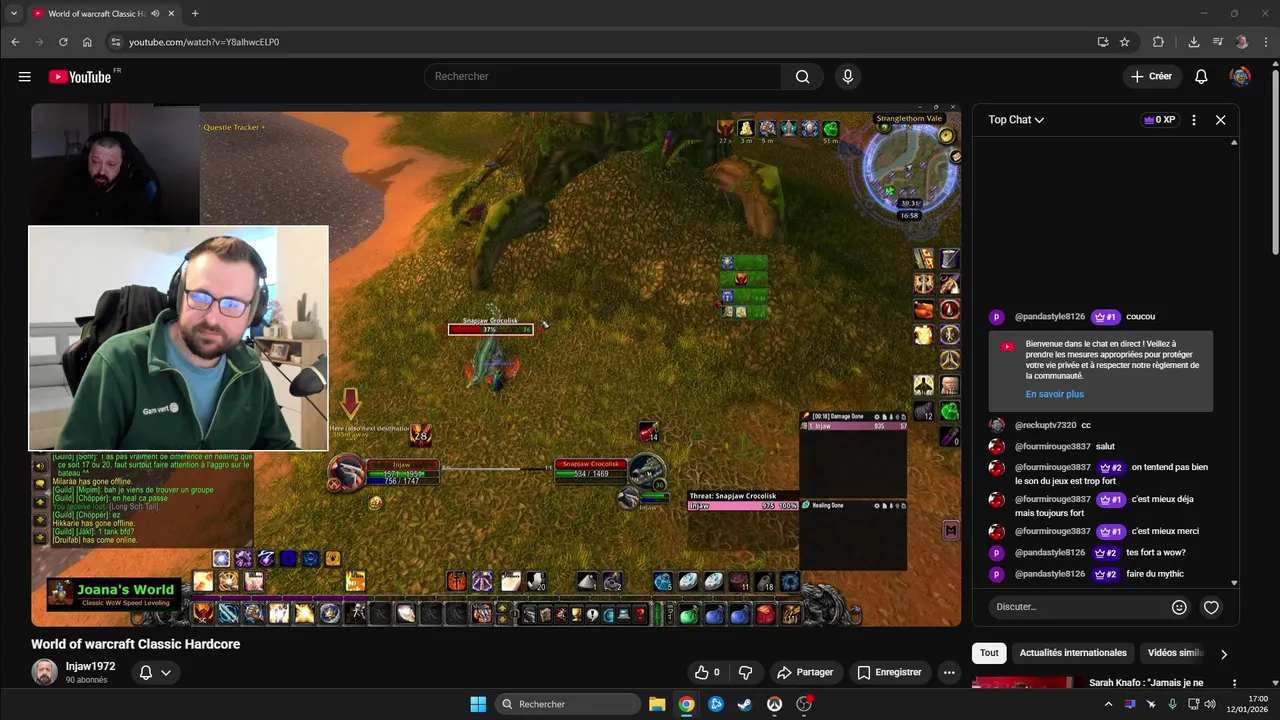
Task: Close the live chat panel
Action: 1220,119
